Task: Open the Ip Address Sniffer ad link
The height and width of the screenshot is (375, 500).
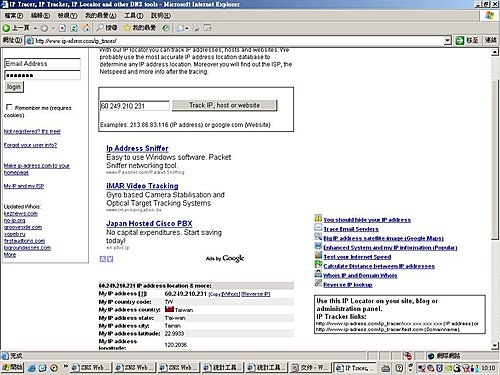Action: pos(137,148)
